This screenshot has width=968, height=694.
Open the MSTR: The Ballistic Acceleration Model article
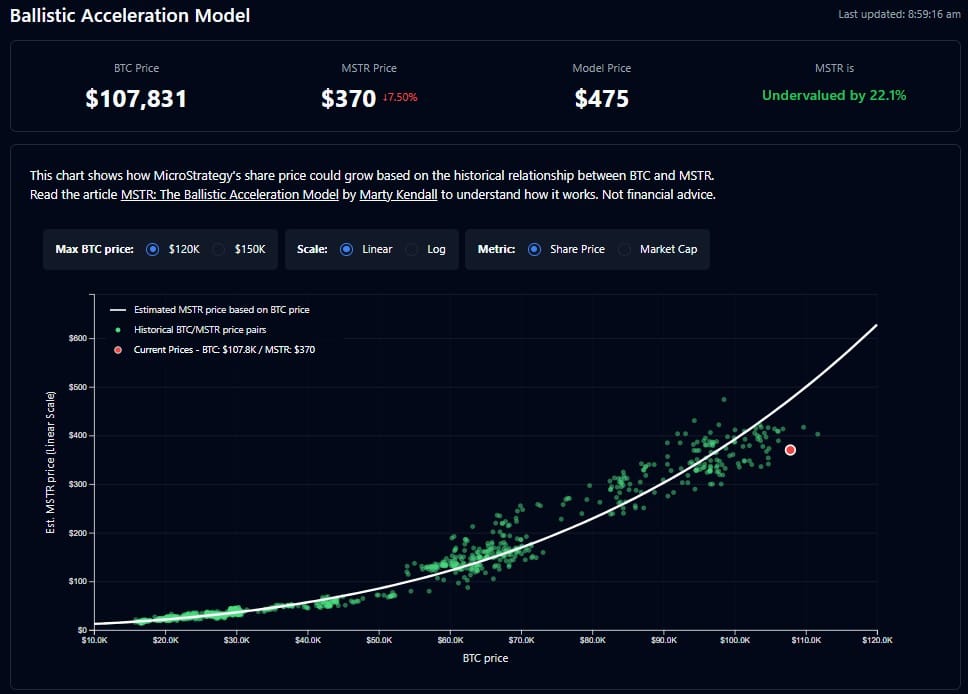229,194
